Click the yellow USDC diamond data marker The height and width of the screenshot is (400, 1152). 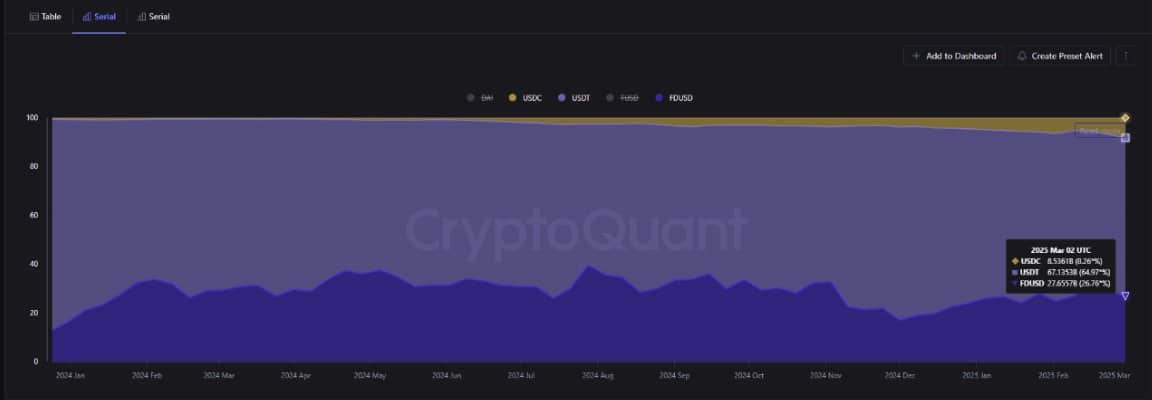pos(1125,118)
